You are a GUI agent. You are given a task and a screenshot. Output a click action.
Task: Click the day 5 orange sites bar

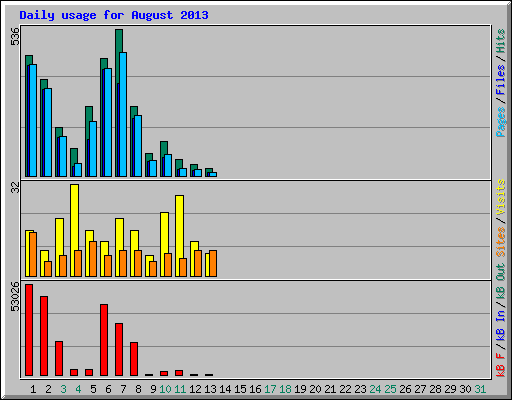[x=93, y=259]
